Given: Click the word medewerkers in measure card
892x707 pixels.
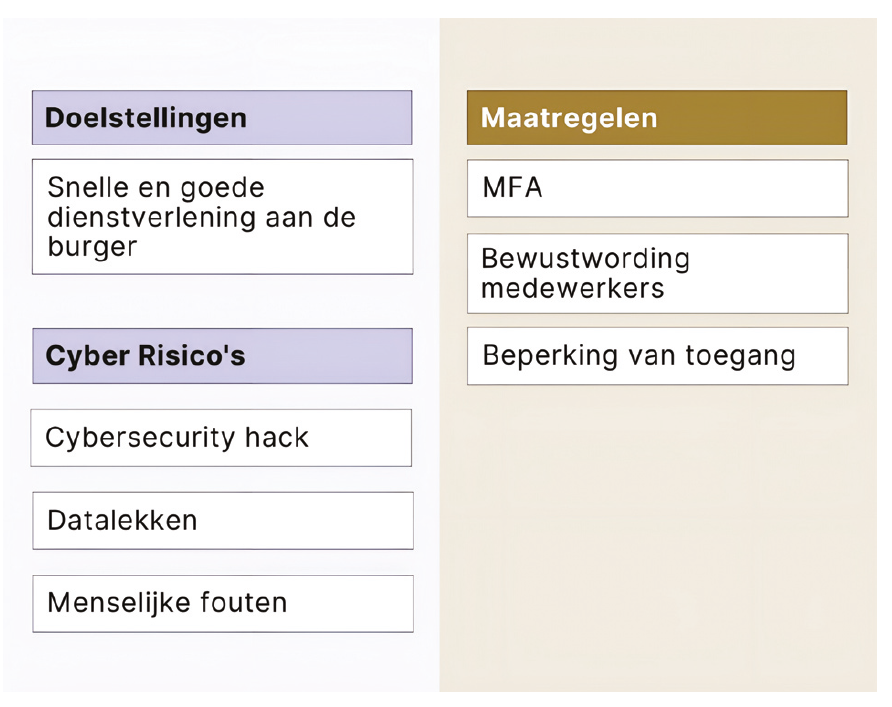Looking at the screenshot, I should [573, 288].
